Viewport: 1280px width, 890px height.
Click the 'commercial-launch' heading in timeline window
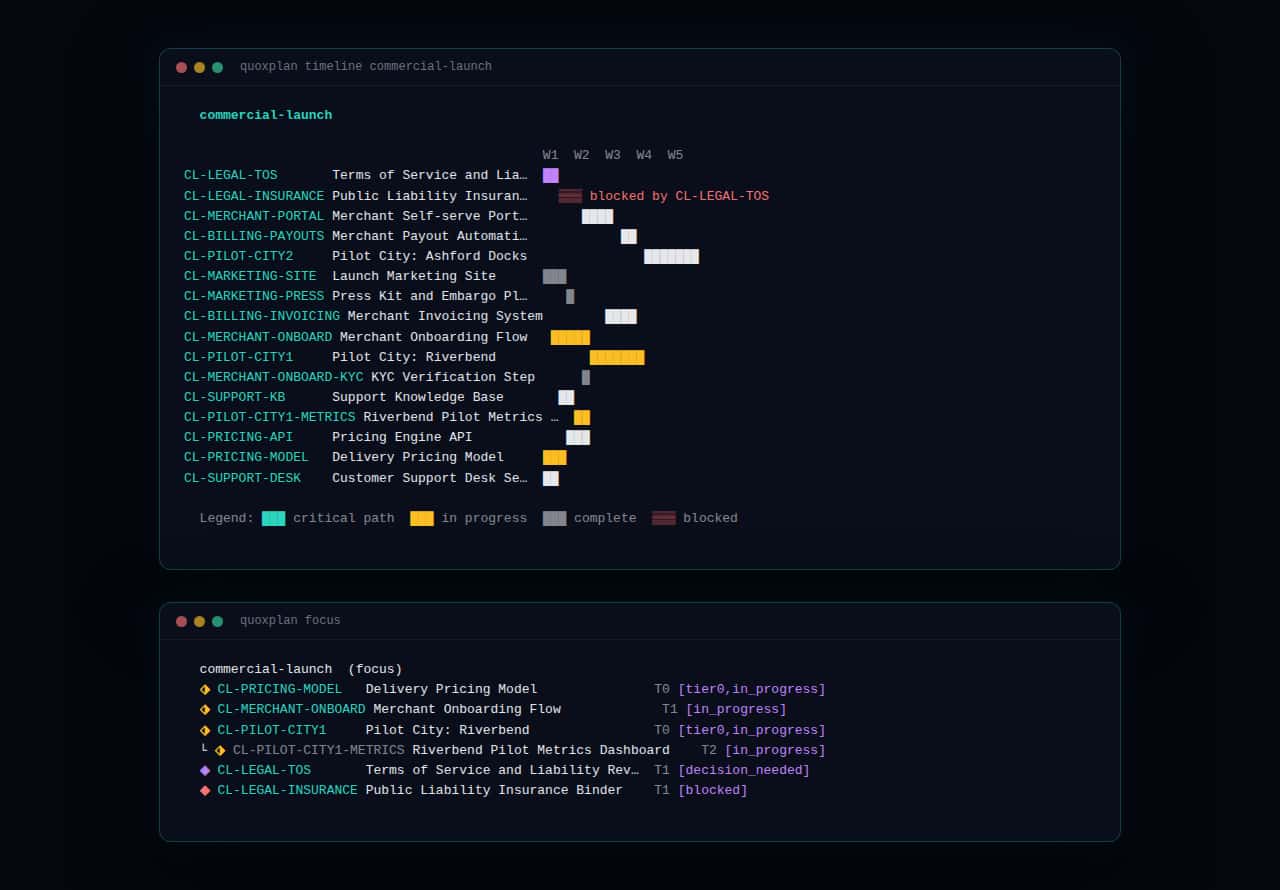(266, 115)
